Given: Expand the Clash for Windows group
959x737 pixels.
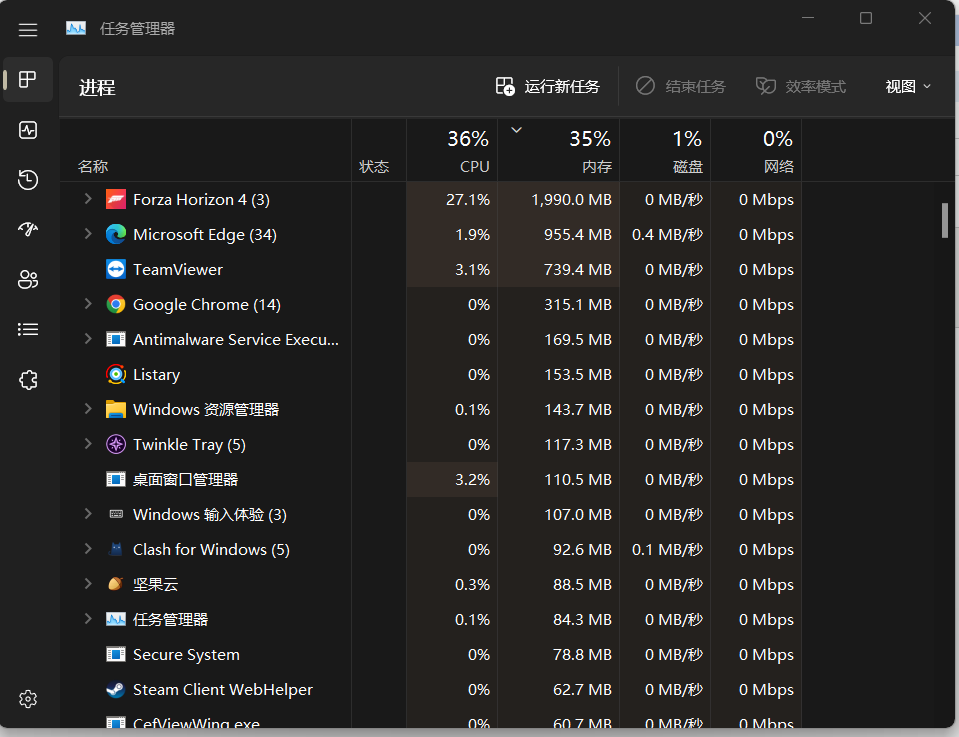Looking at the screenshot, I should click(x=88, y=549).
